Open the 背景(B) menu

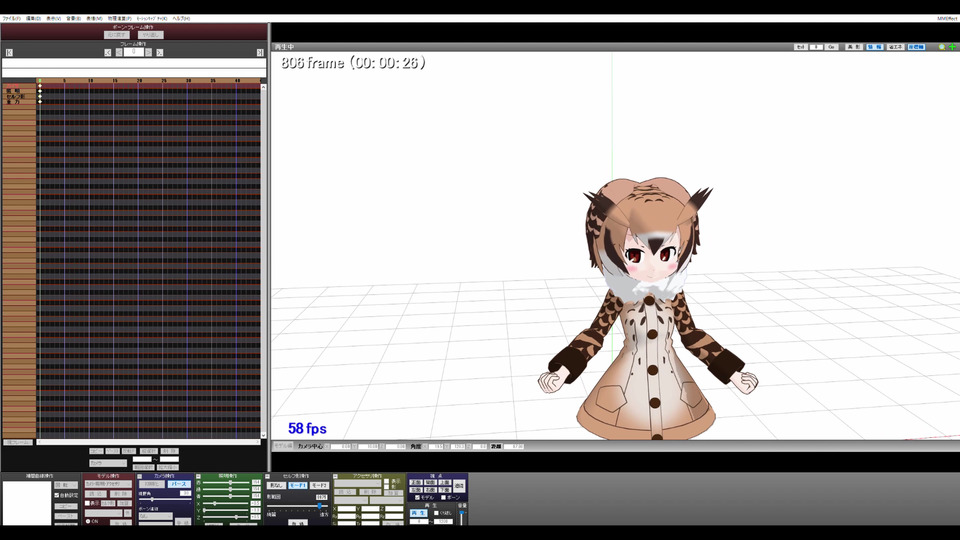[73, 18]
